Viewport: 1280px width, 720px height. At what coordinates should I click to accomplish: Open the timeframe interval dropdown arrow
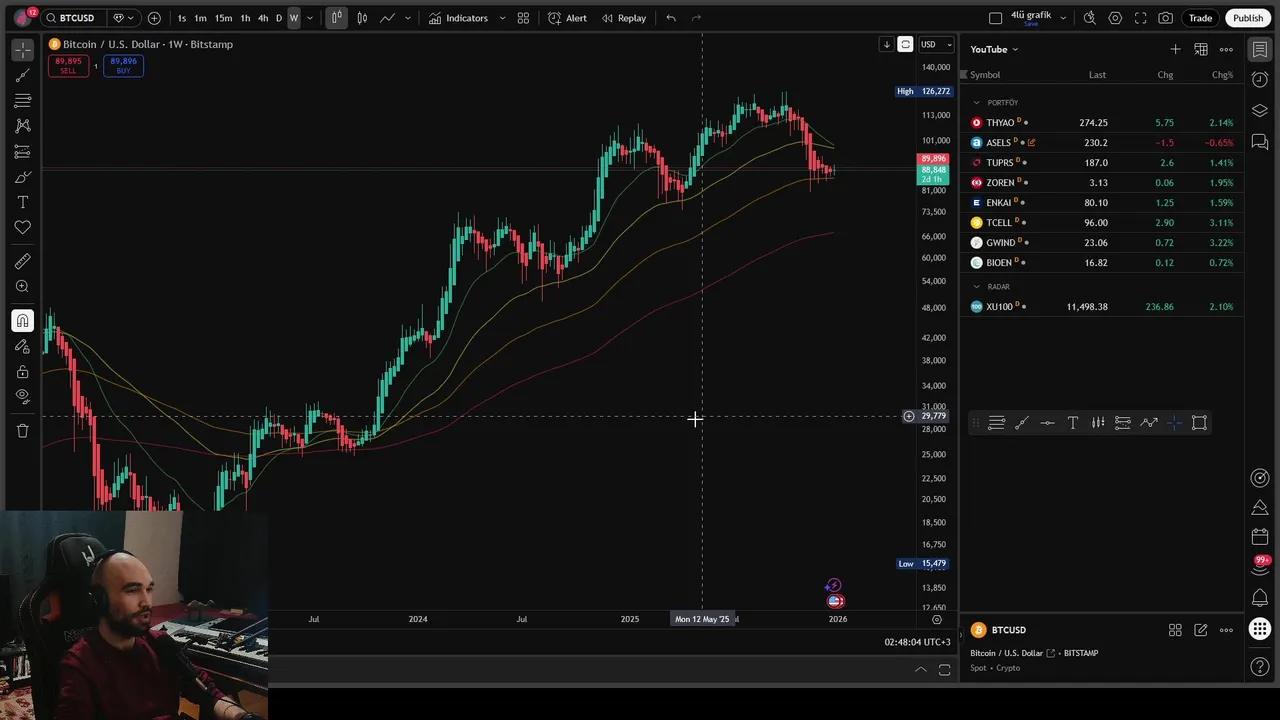(310, 18)
